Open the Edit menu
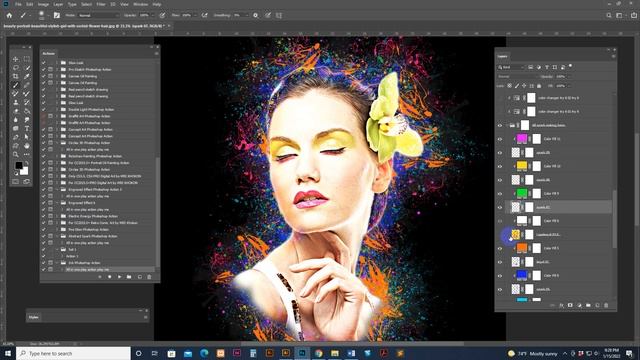The height and width of the screenshot is (360, 640). tap(30, 4)
